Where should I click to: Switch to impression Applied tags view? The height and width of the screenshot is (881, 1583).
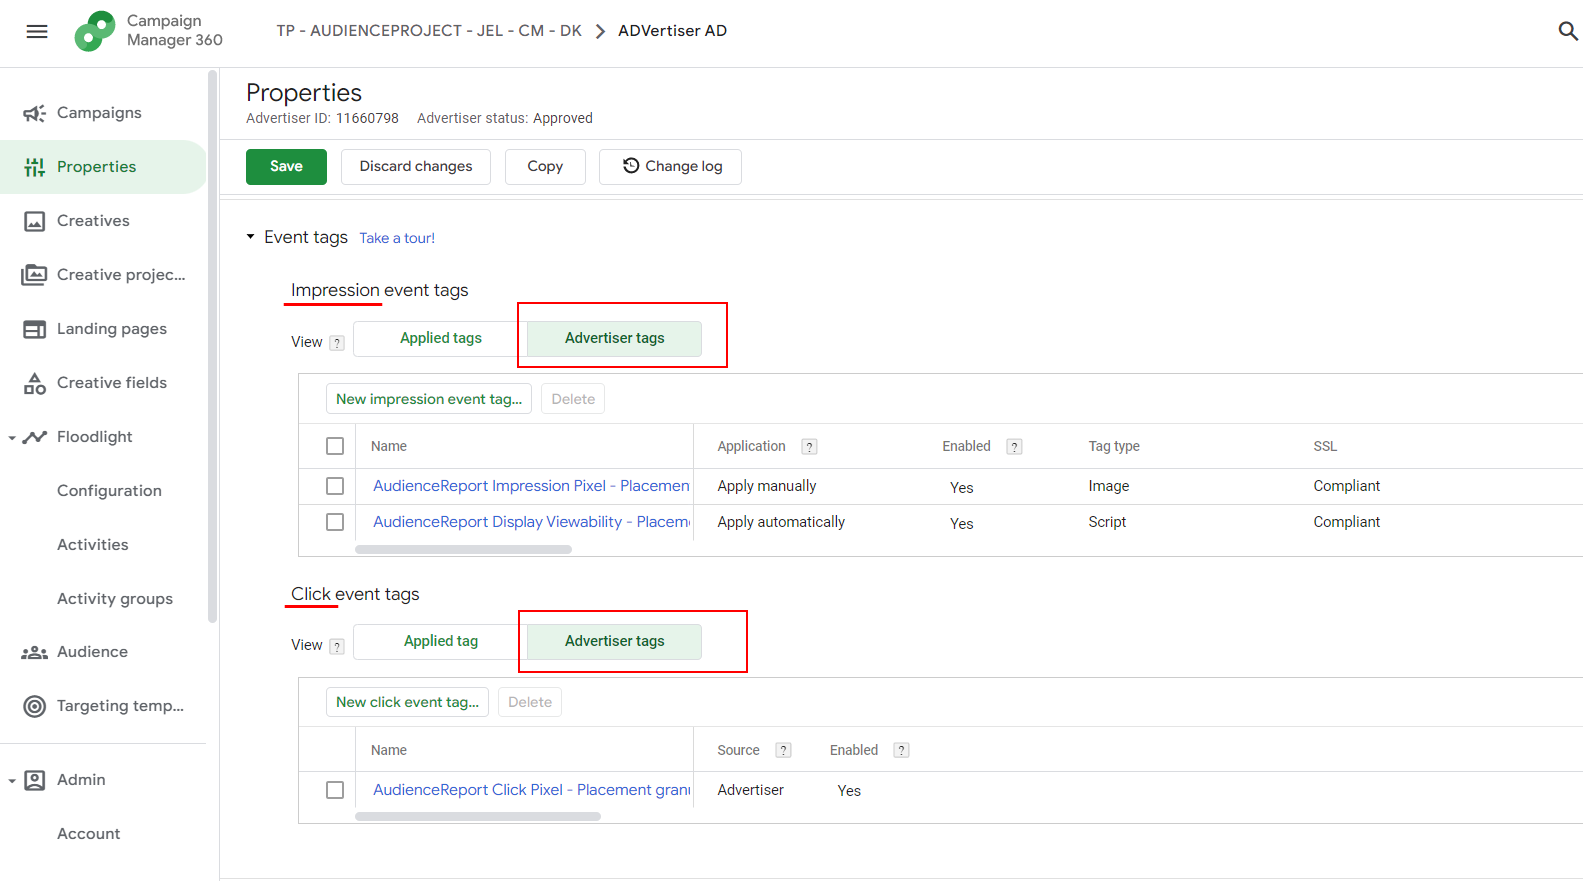coord(440,338)
